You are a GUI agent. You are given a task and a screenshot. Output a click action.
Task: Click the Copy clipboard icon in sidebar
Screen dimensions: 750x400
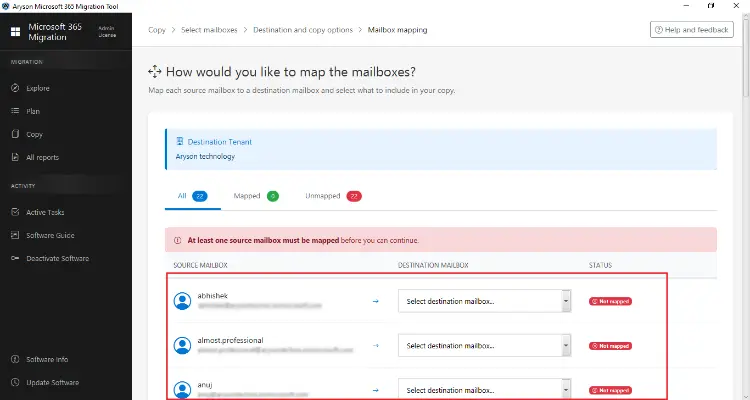pos(15,134)
